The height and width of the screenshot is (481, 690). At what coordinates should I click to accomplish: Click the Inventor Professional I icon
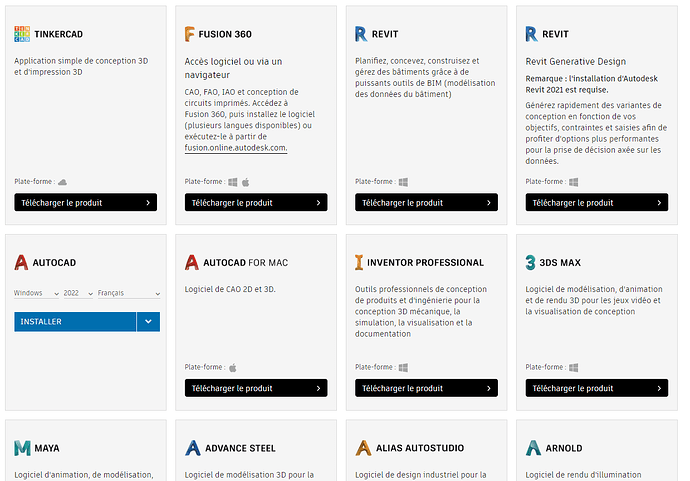[x=359, y=262]
